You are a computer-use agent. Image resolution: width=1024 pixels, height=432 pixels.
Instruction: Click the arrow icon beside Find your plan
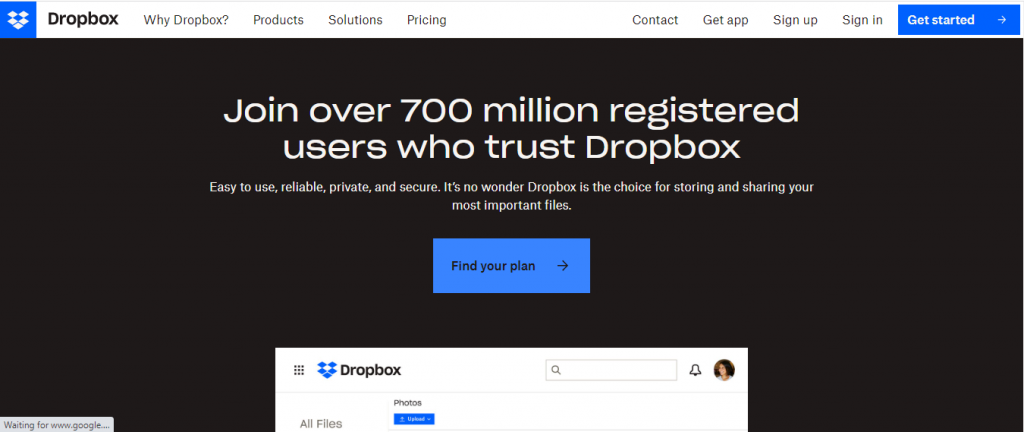563,266
